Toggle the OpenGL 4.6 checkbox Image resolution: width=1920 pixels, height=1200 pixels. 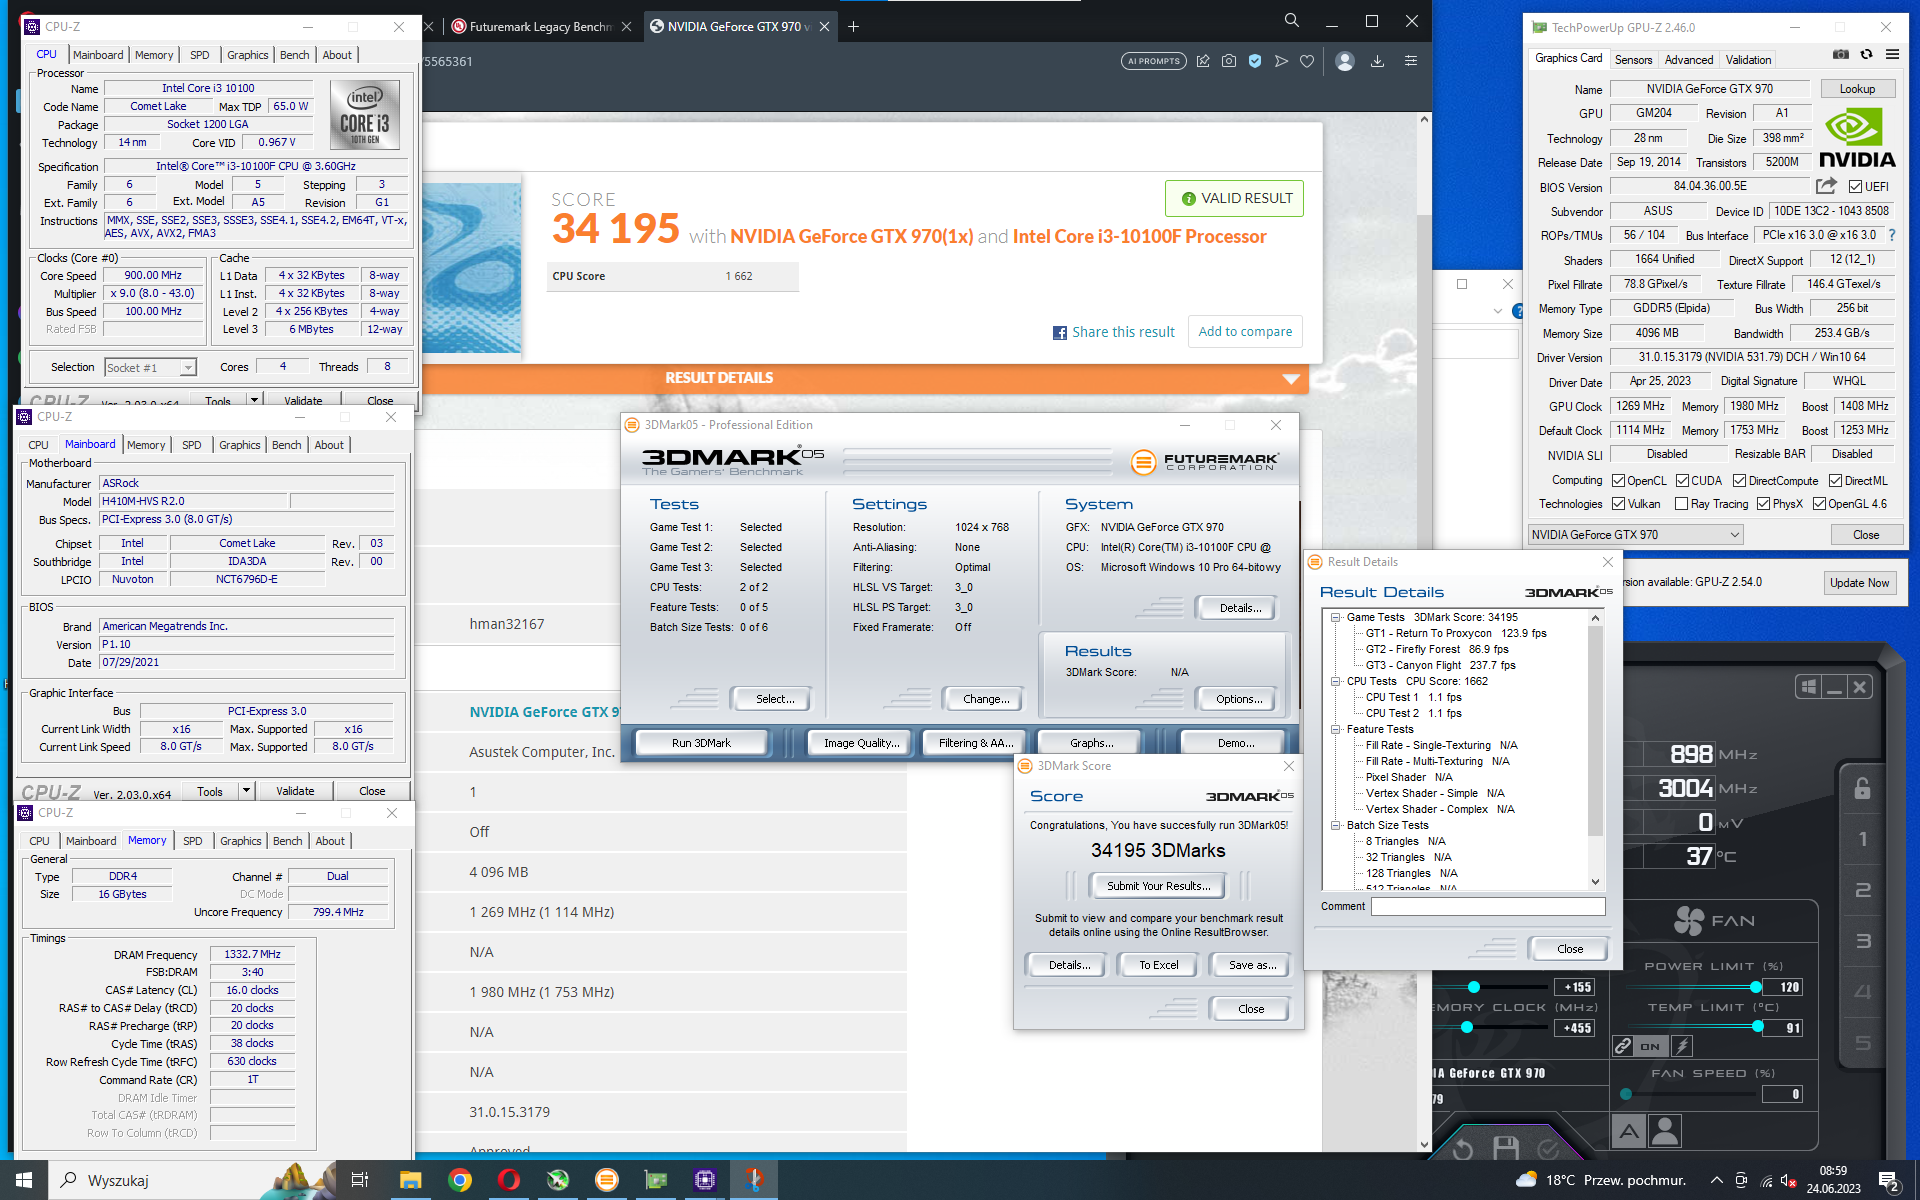coord(1819,504)
